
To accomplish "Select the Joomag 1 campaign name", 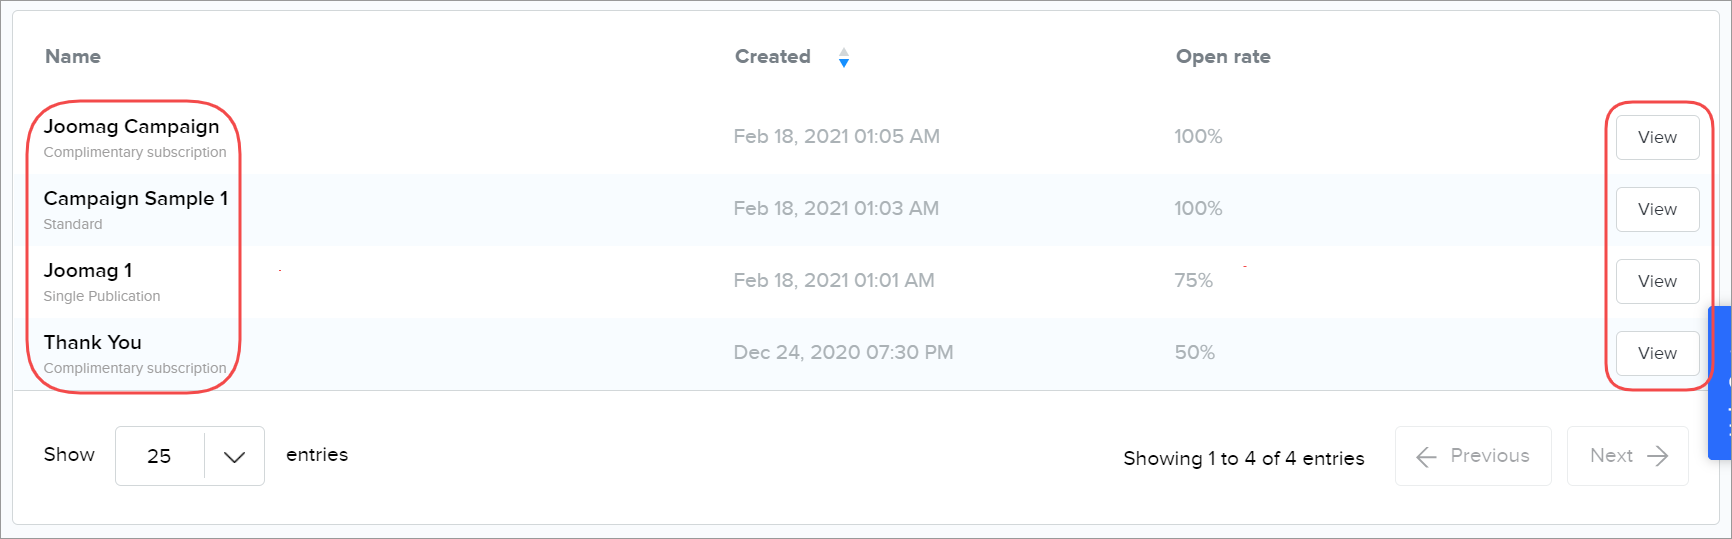I will (x=88, y=271).
